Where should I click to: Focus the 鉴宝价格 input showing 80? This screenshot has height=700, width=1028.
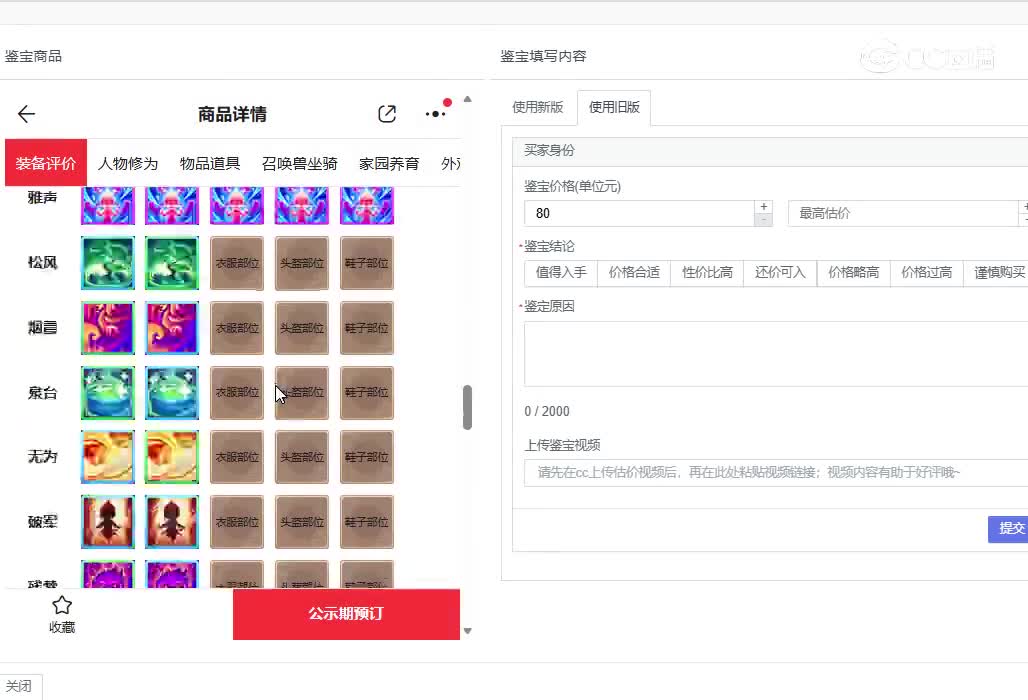640,213
